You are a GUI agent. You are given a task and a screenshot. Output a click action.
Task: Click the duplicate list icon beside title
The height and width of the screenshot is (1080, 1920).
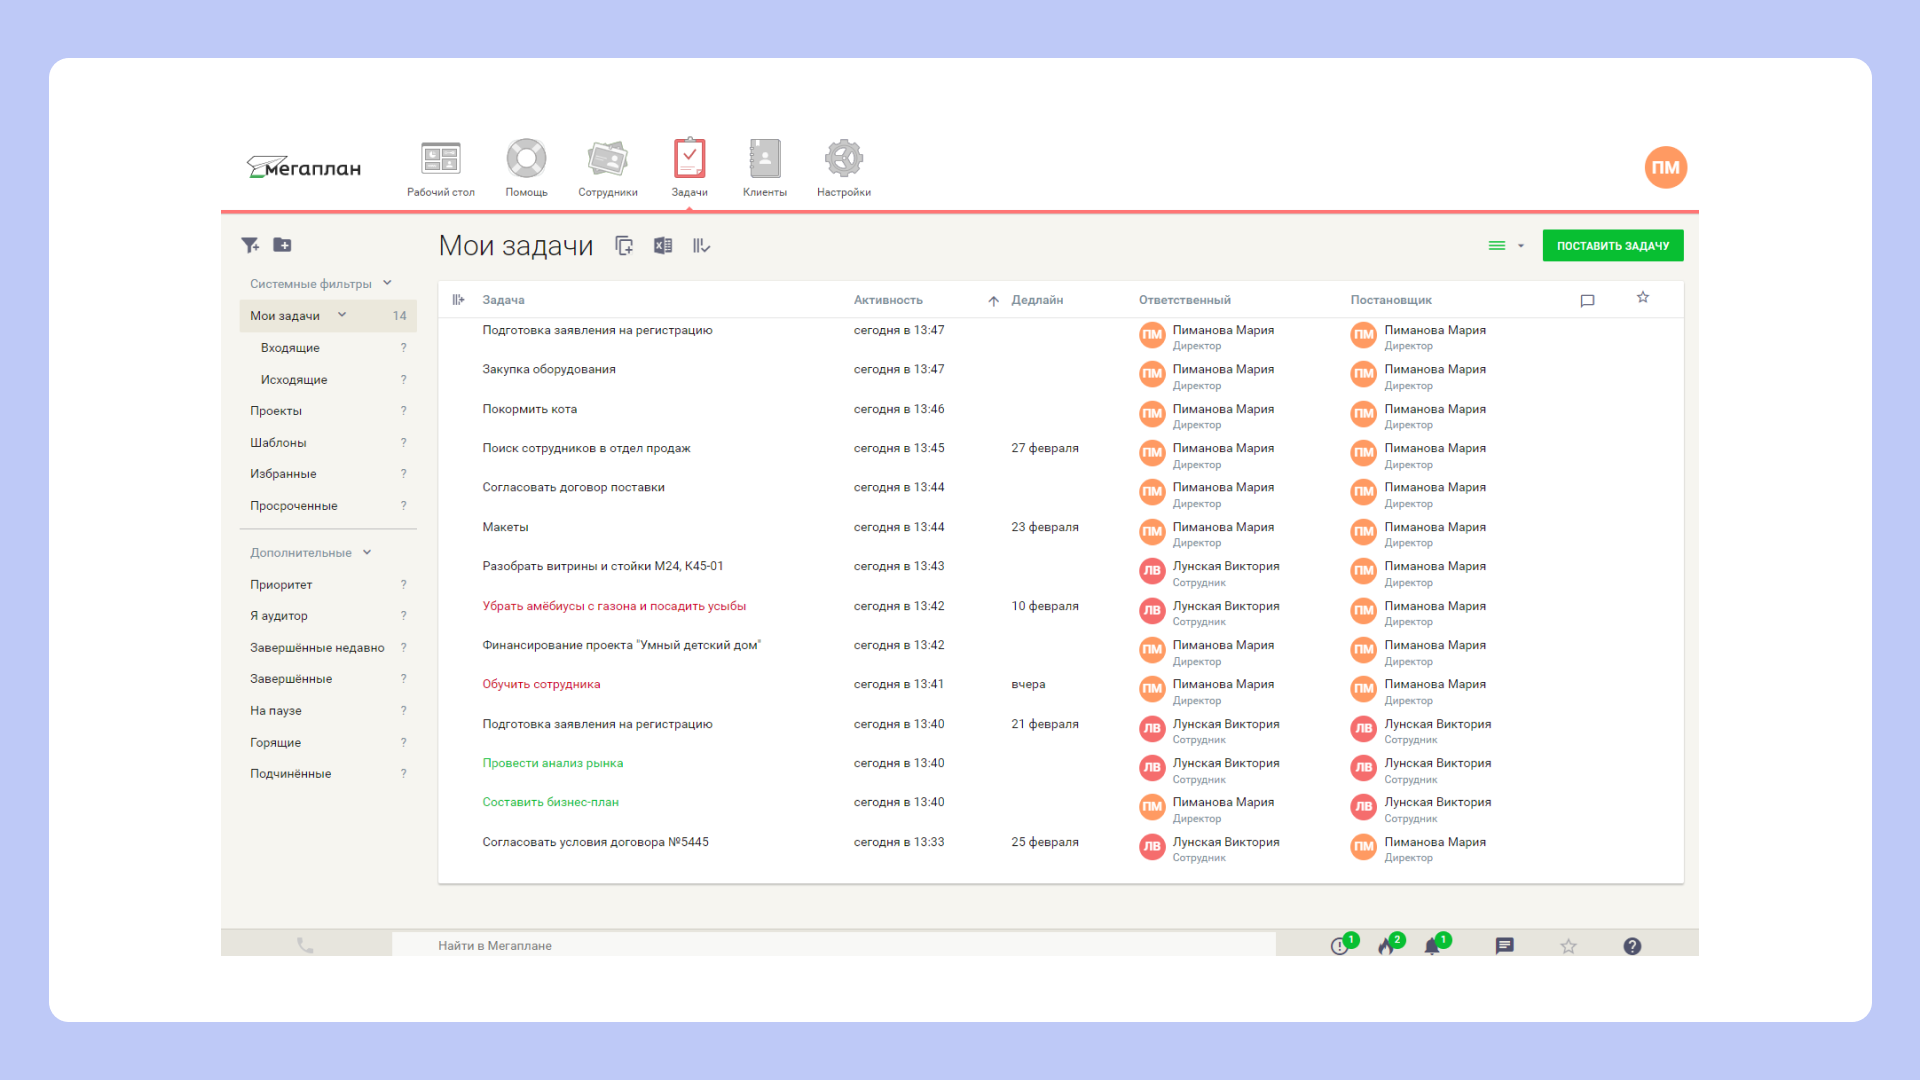click(624, 246)
